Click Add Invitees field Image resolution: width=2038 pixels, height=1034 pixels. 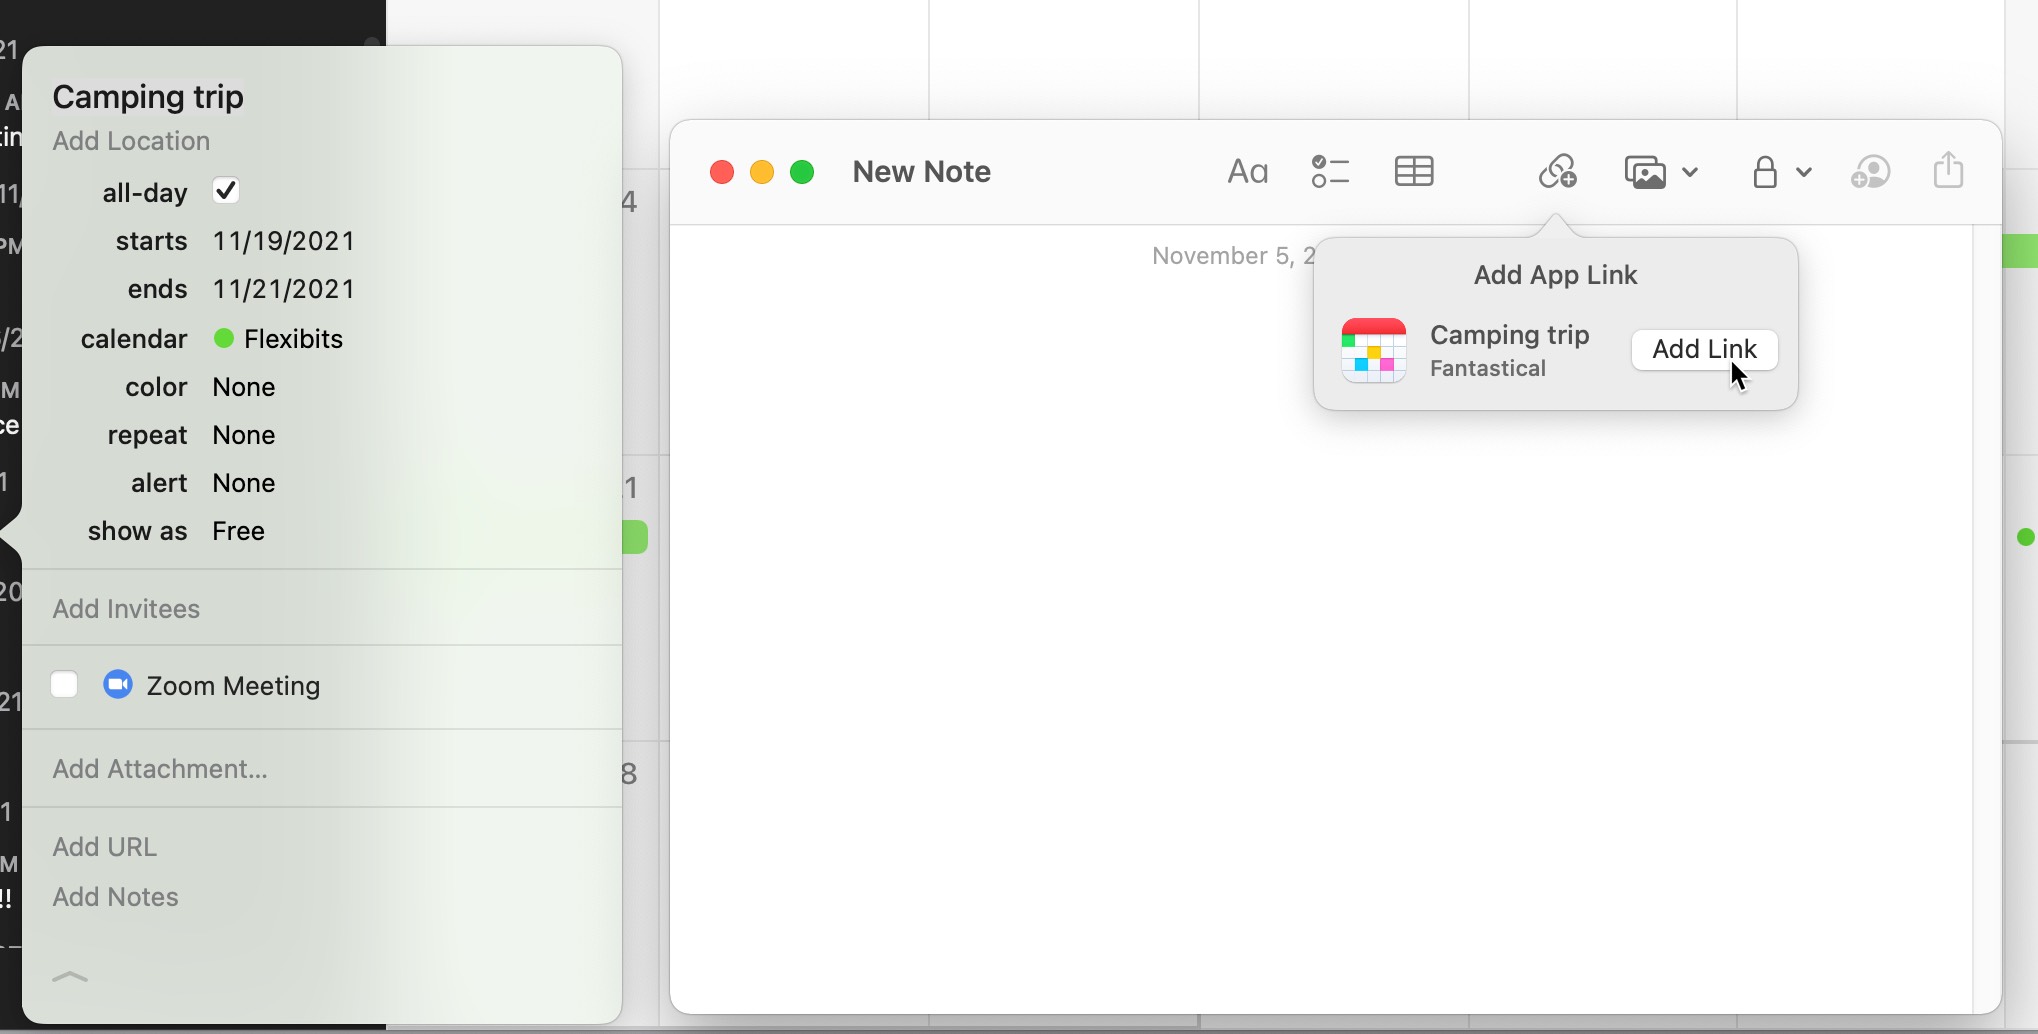(x=126, y=609)
